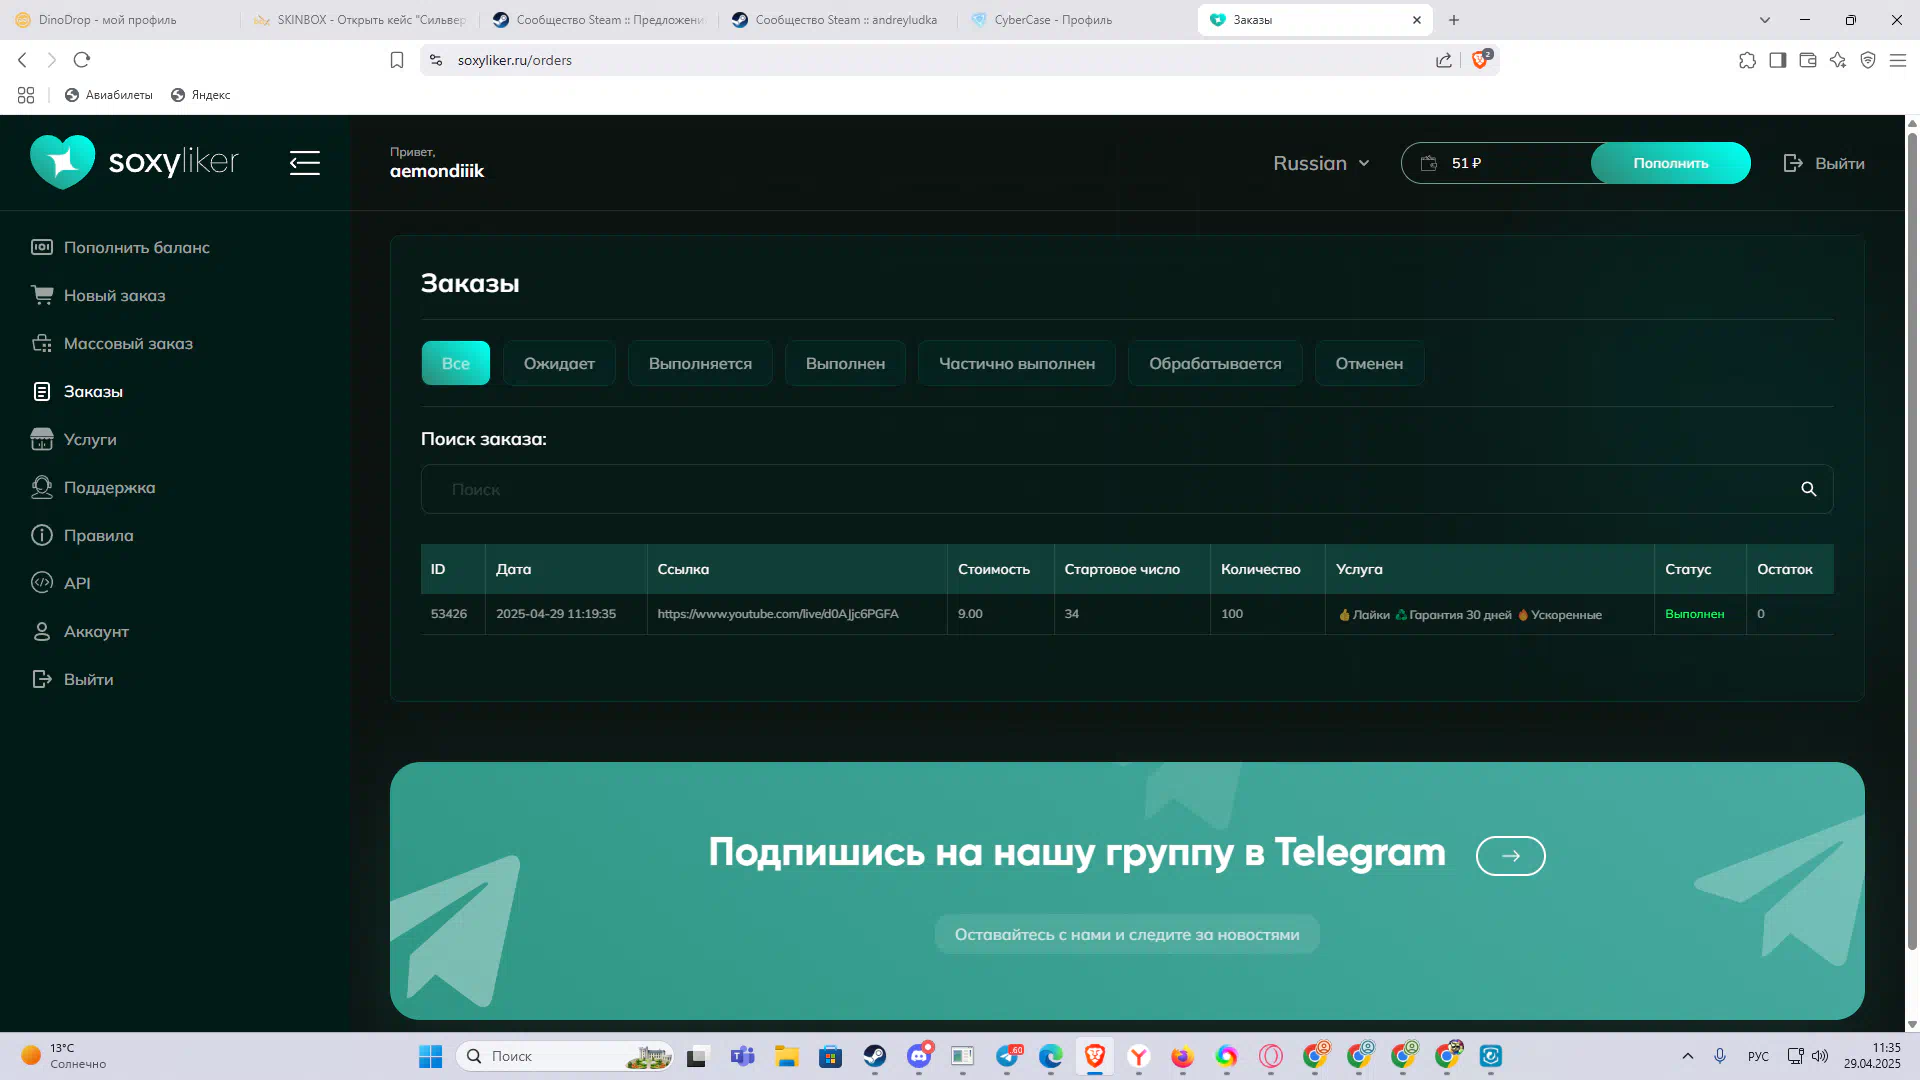Open Firefox from the taskbar
This screenshot has width=1920, height=1080.
click(1182, 1056)
